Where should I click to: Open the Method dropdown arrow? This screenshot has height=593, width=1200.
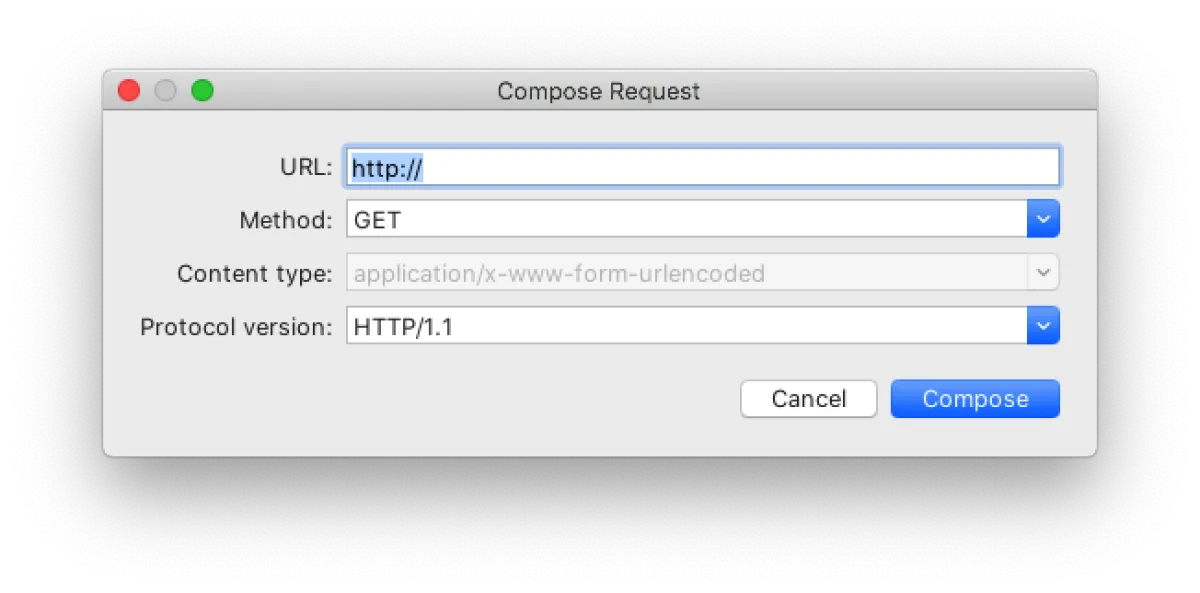(1043, 219)
